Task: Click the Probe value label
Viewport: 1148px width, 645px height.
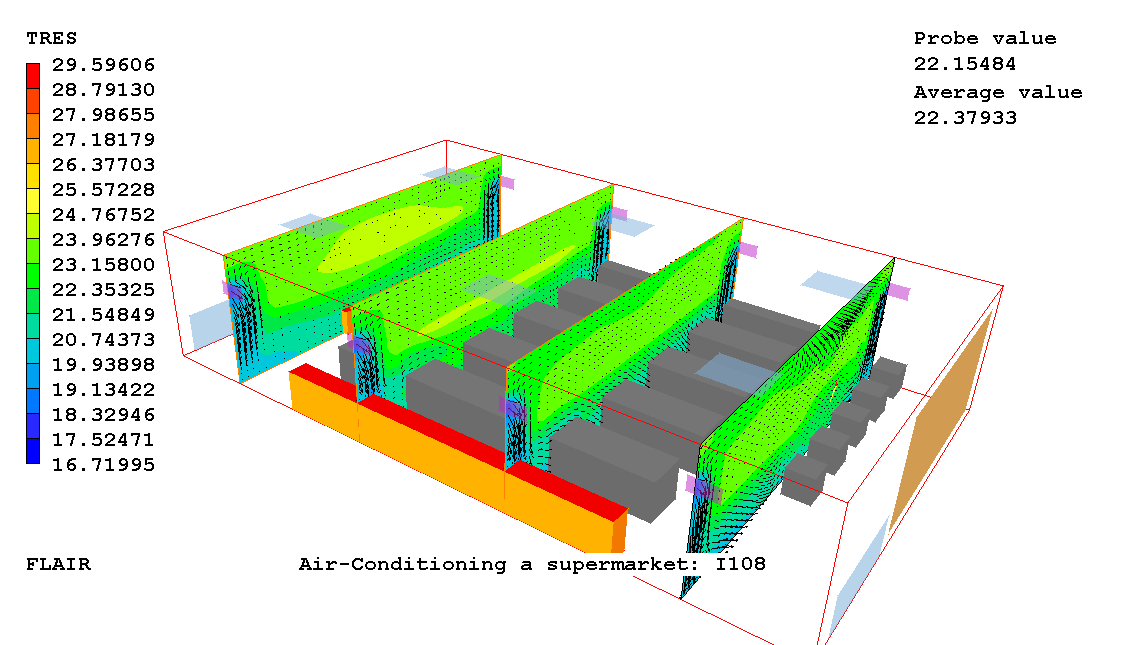Action: (x=984, y=38)
